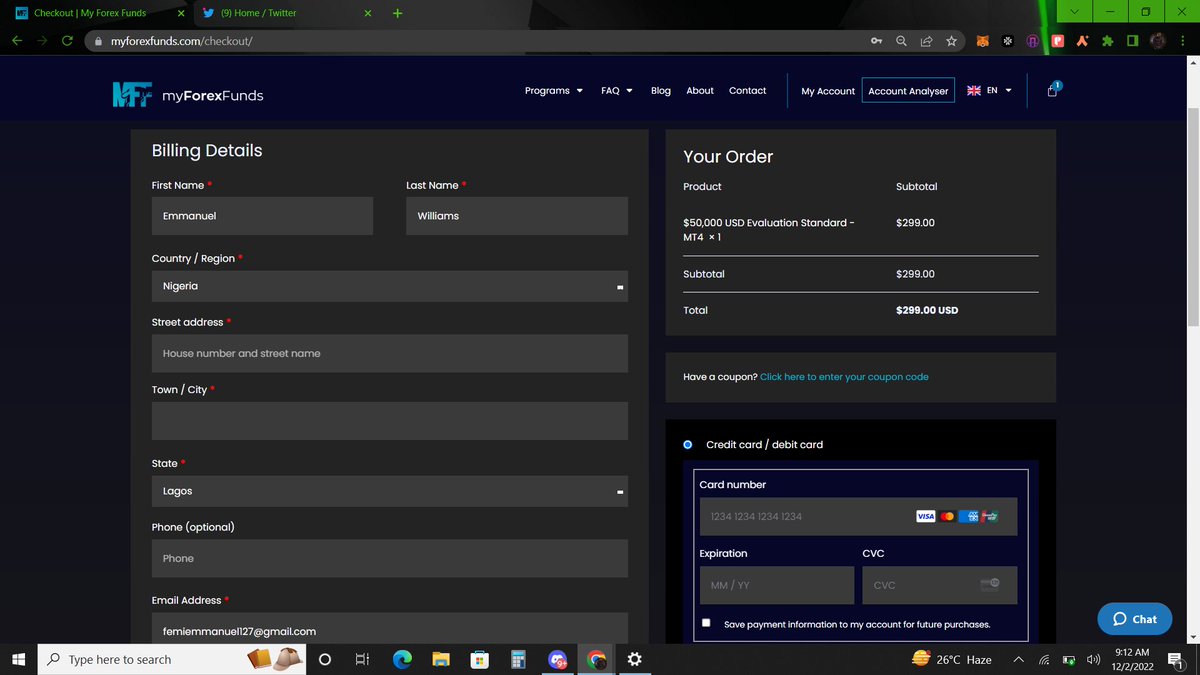Click the purple circle extension icon

click(x=1033, y=41)
